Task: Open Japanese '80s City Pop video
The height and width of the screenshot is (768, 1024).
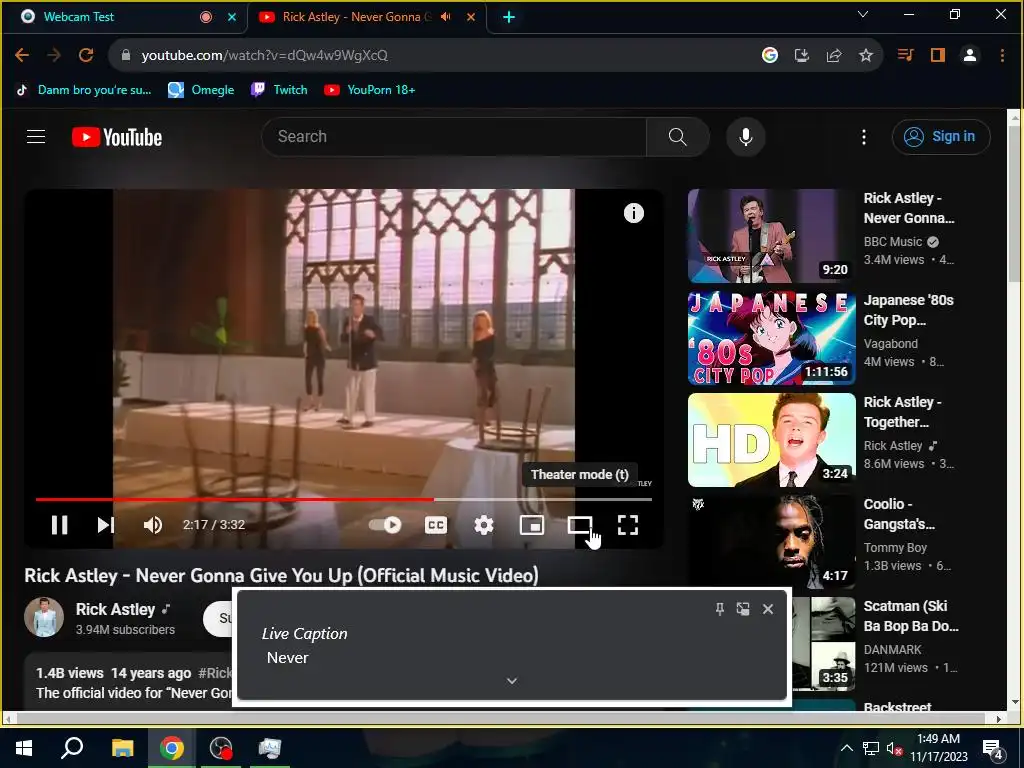Action: point(771,338)
